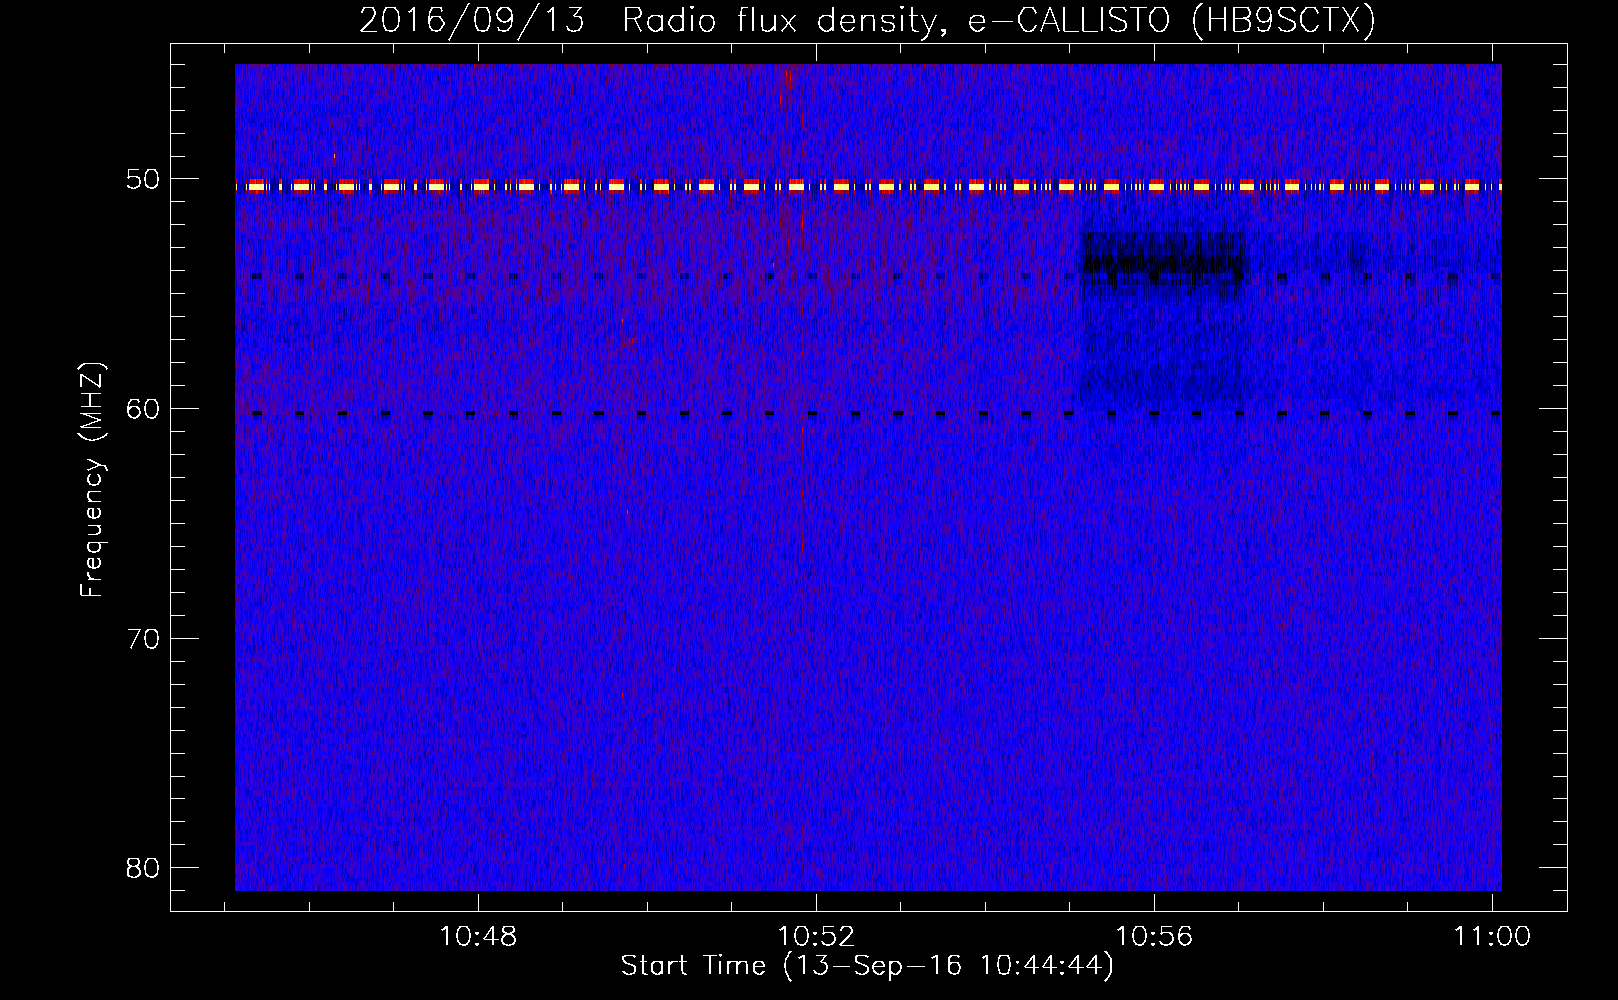Click the bright yellow-red interference line near 50 MHz
1618x1000 pixels.
tap(868, 186)
